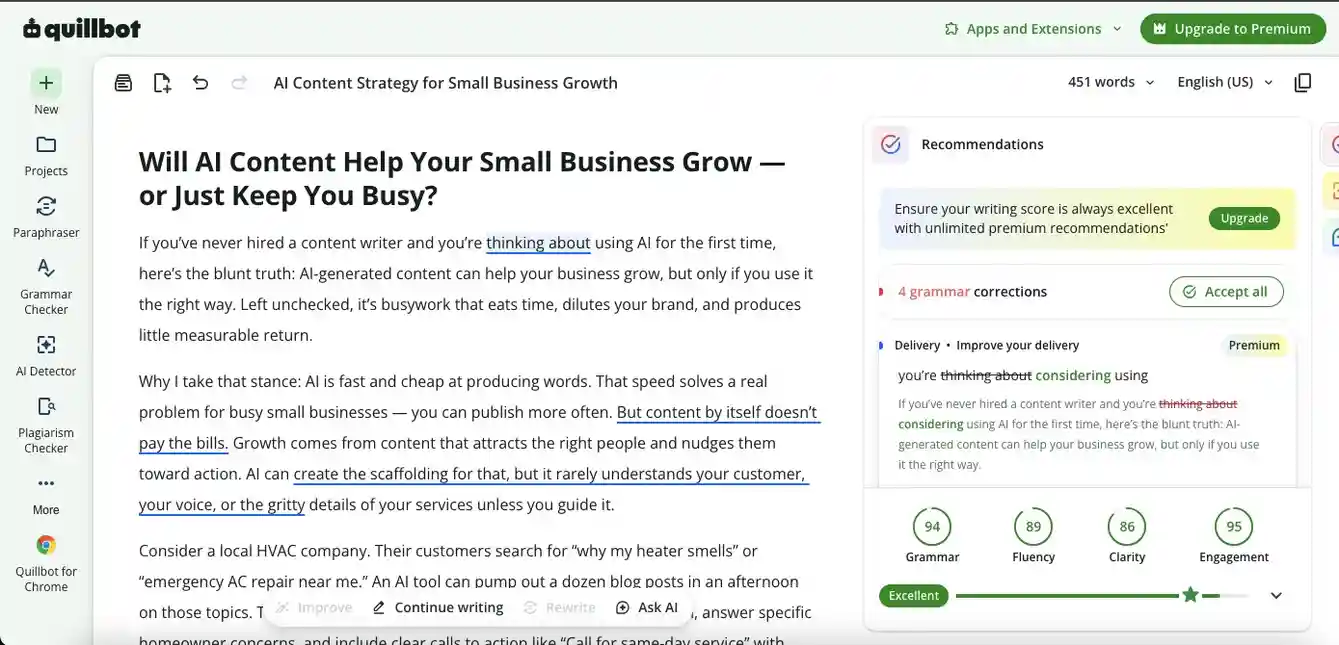This screenshot has width=1339, height=645.
Task: Open Quillbot for Chrome extension
Action: (x=46, y=563)
